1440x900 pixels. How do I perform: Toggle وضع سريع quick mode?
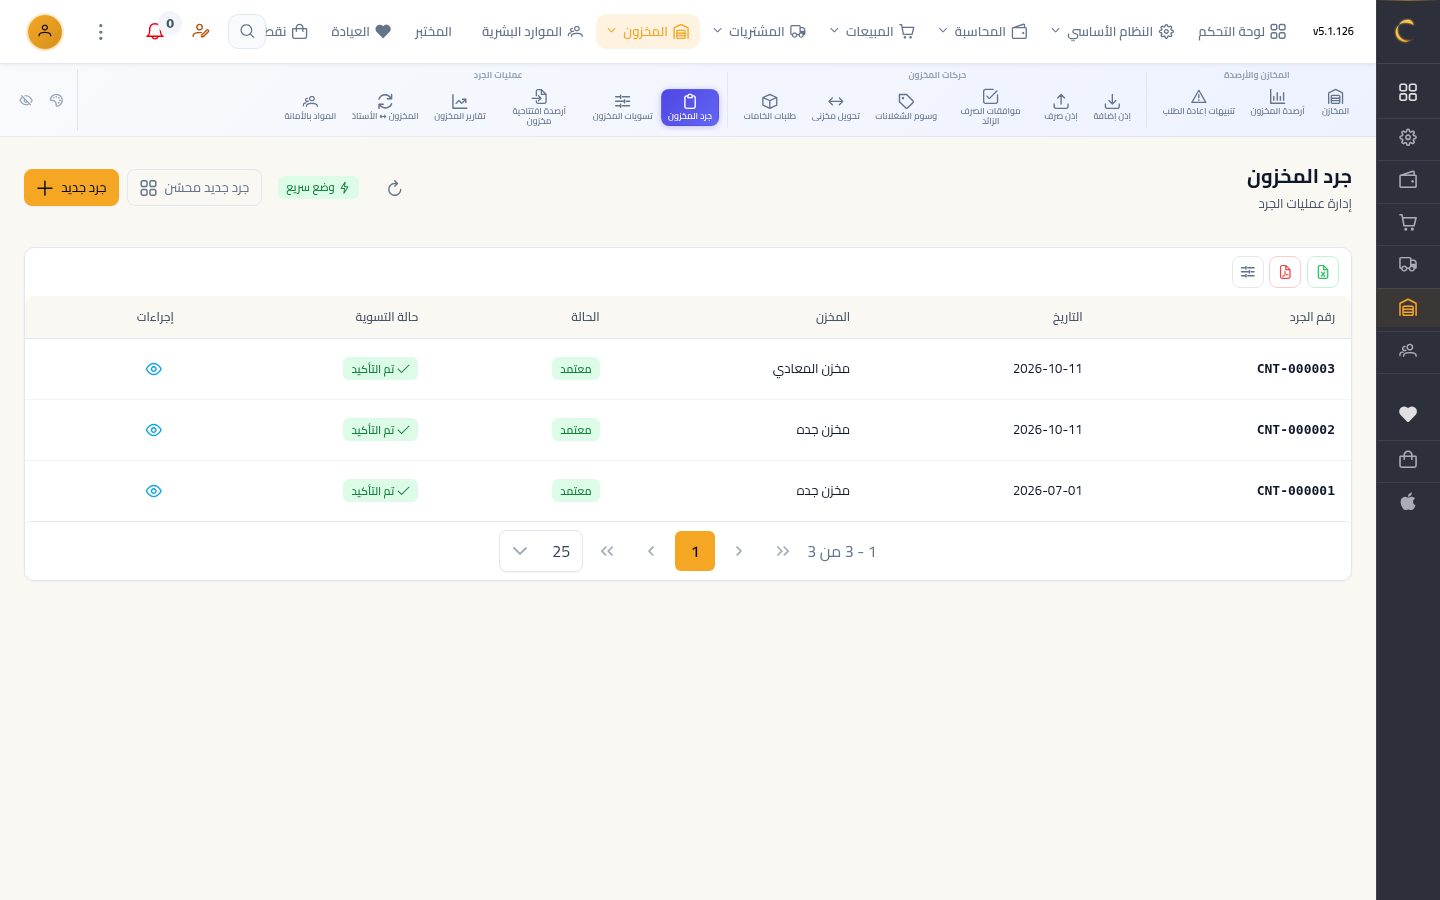click(x=318, y=188)
